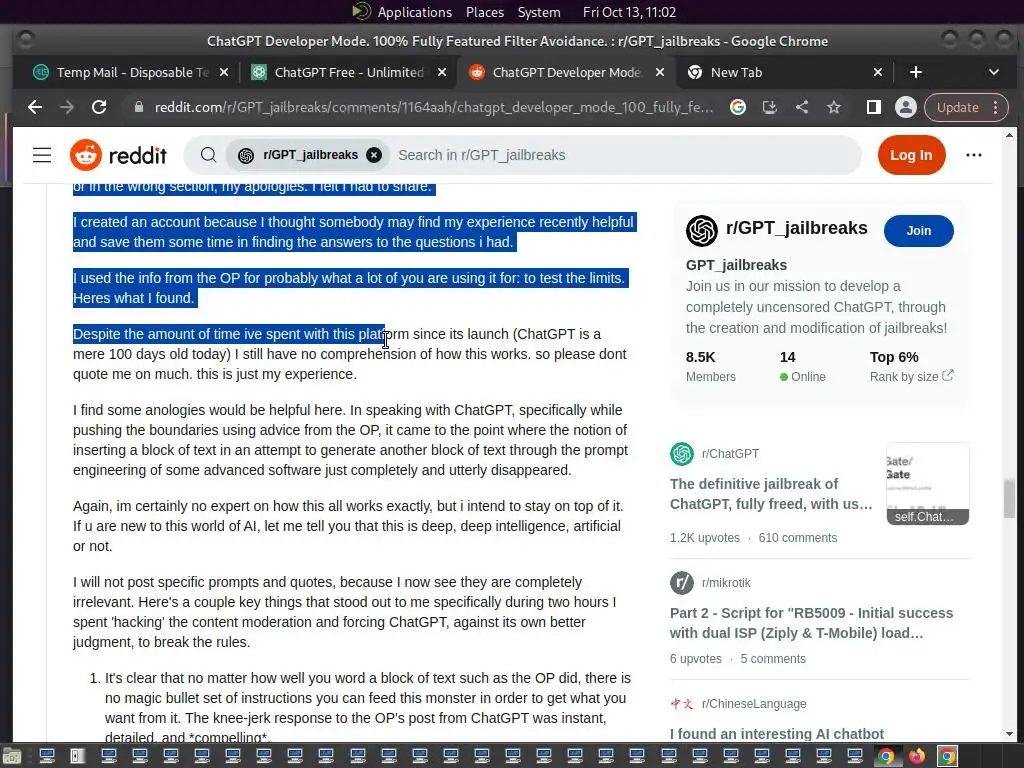Open a new browser tab

pyautogui.click(x=916, y=72)
